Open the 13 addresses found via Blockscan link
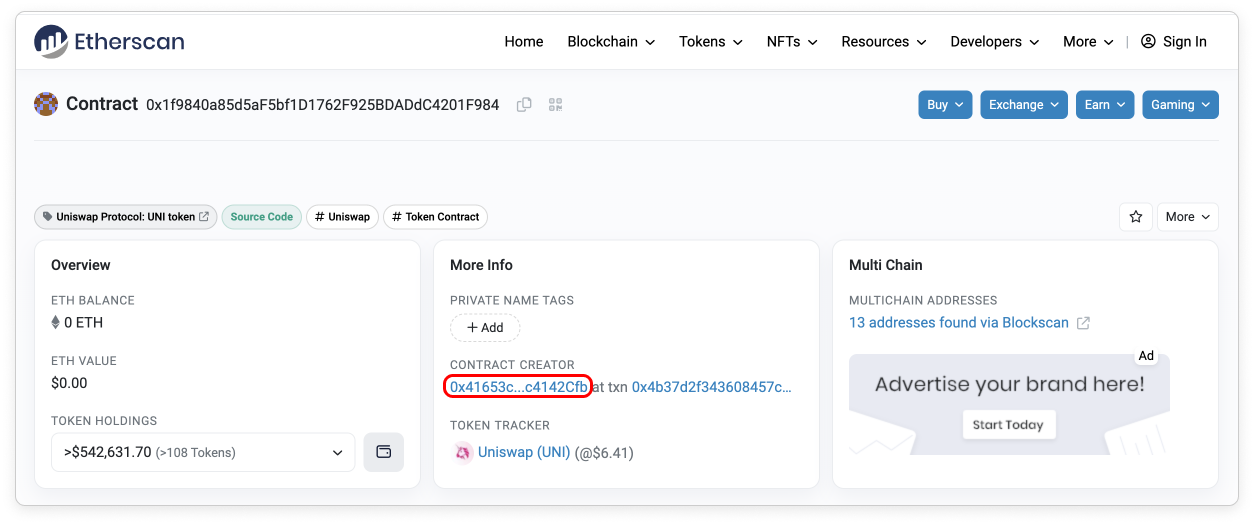 click(958, 323)
